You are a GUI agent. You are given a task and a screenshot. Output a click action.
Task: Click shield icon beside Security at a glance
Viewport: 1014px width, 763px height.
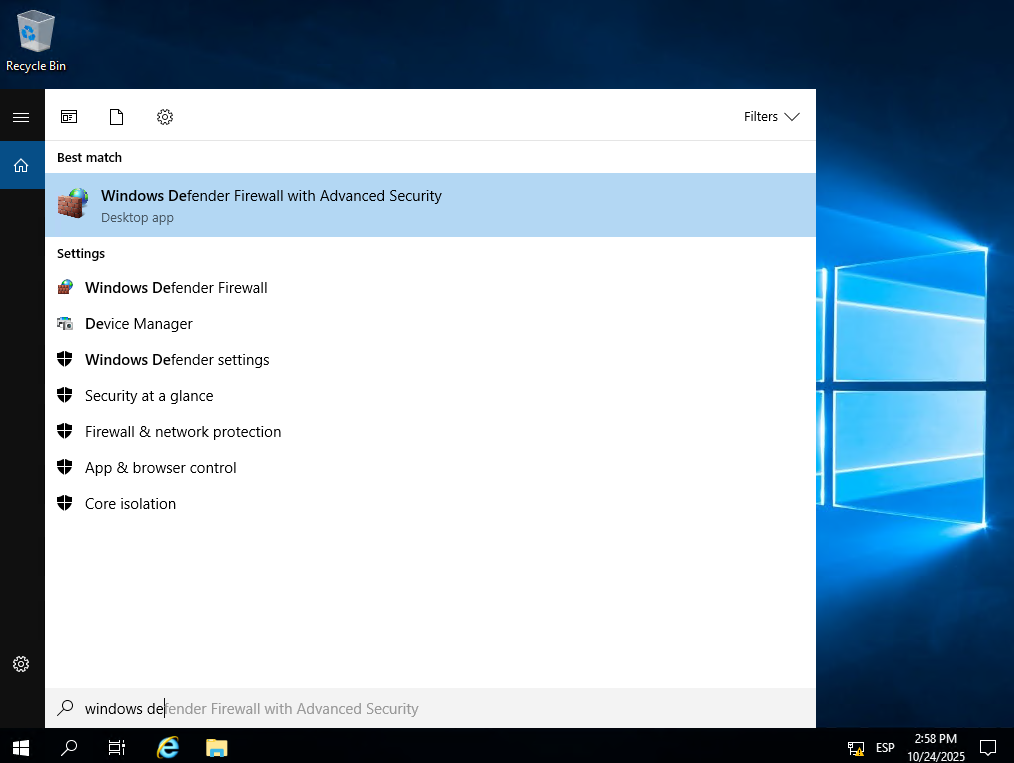pos(65,395)
